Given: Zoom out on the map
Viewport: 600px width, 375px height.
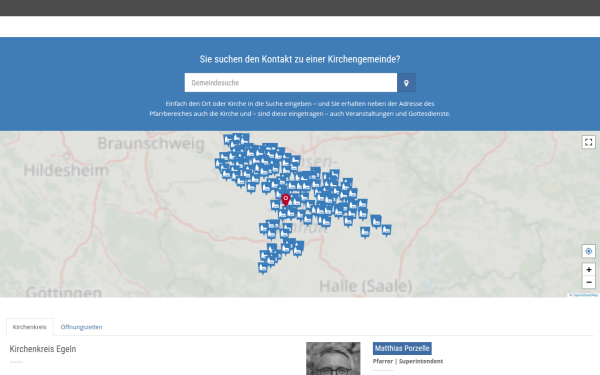Looking at the screenshot, I should point(589,282).
